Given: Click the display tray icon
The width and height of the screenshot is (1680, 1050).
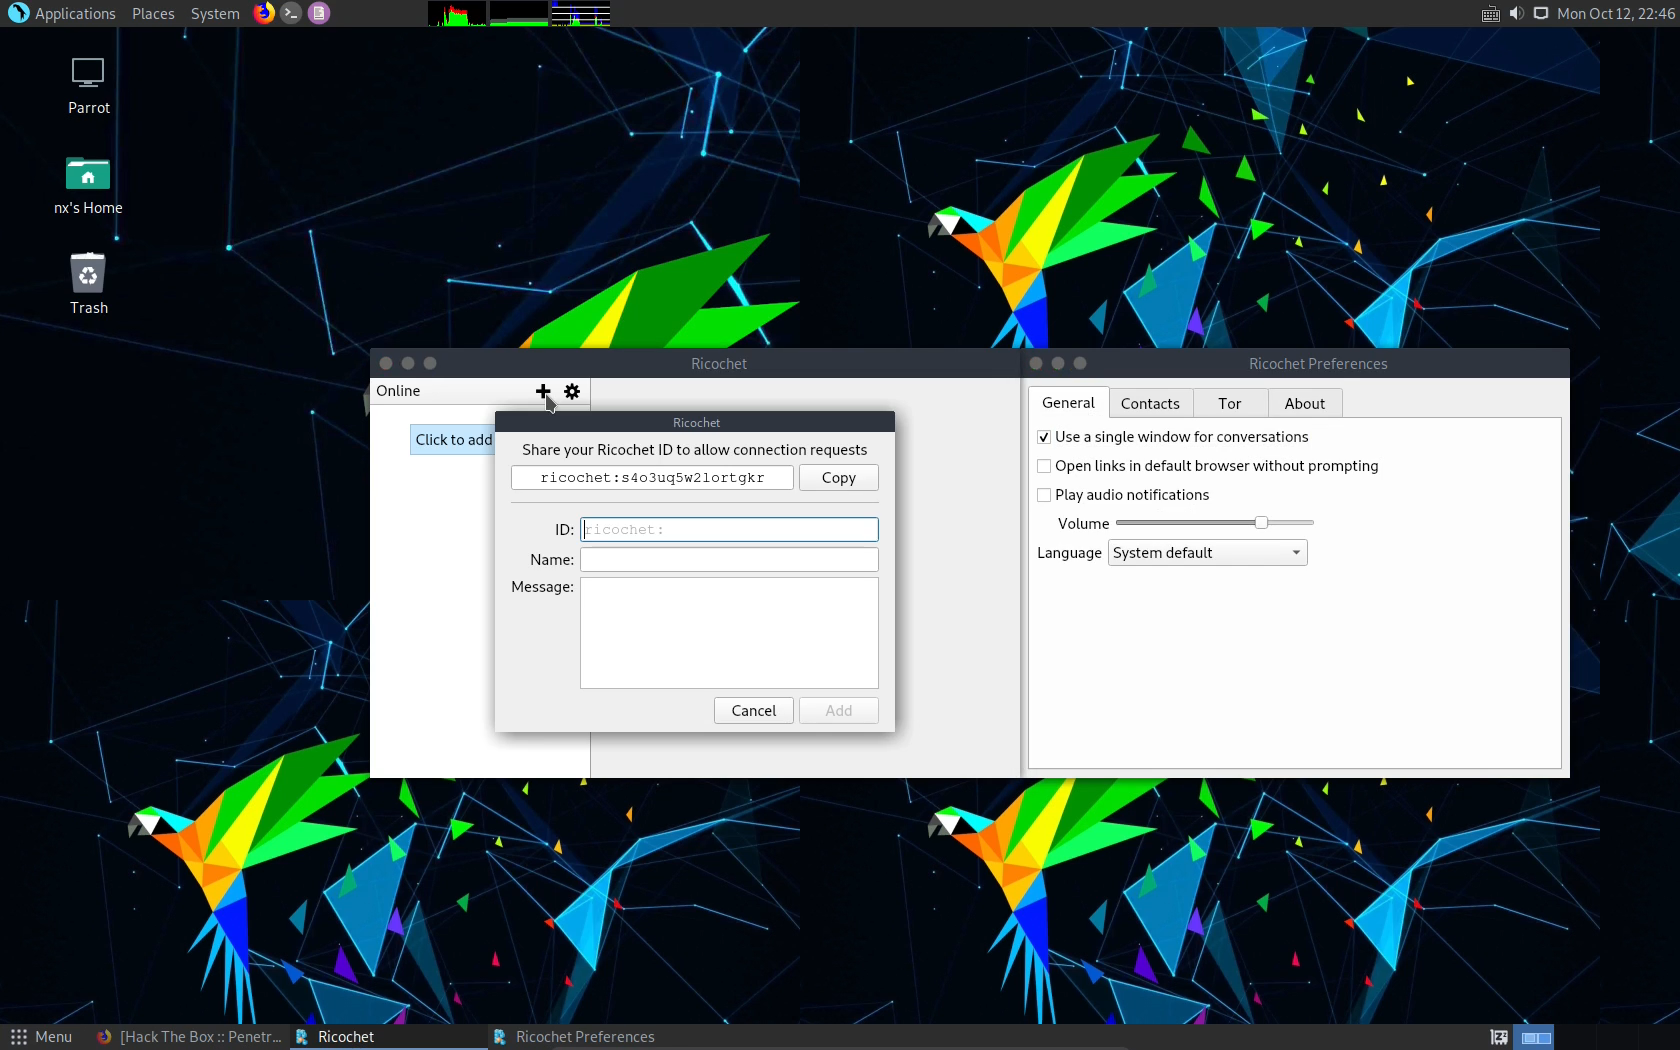Looking at the screenshot, I should tap(1541, 13).
